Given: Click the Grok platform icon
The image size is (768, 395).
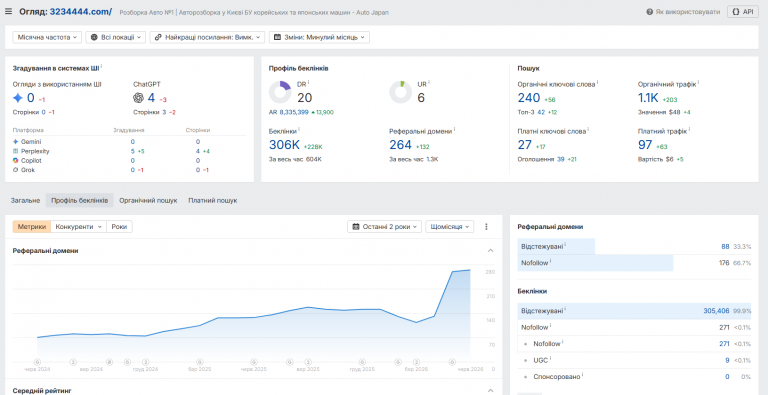Looking at the screenshot, I should point(16,170).
